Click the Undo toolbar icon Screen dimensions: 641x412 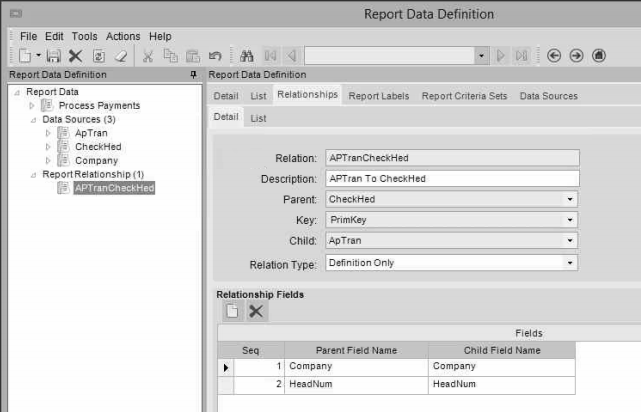tap(215, 56)
